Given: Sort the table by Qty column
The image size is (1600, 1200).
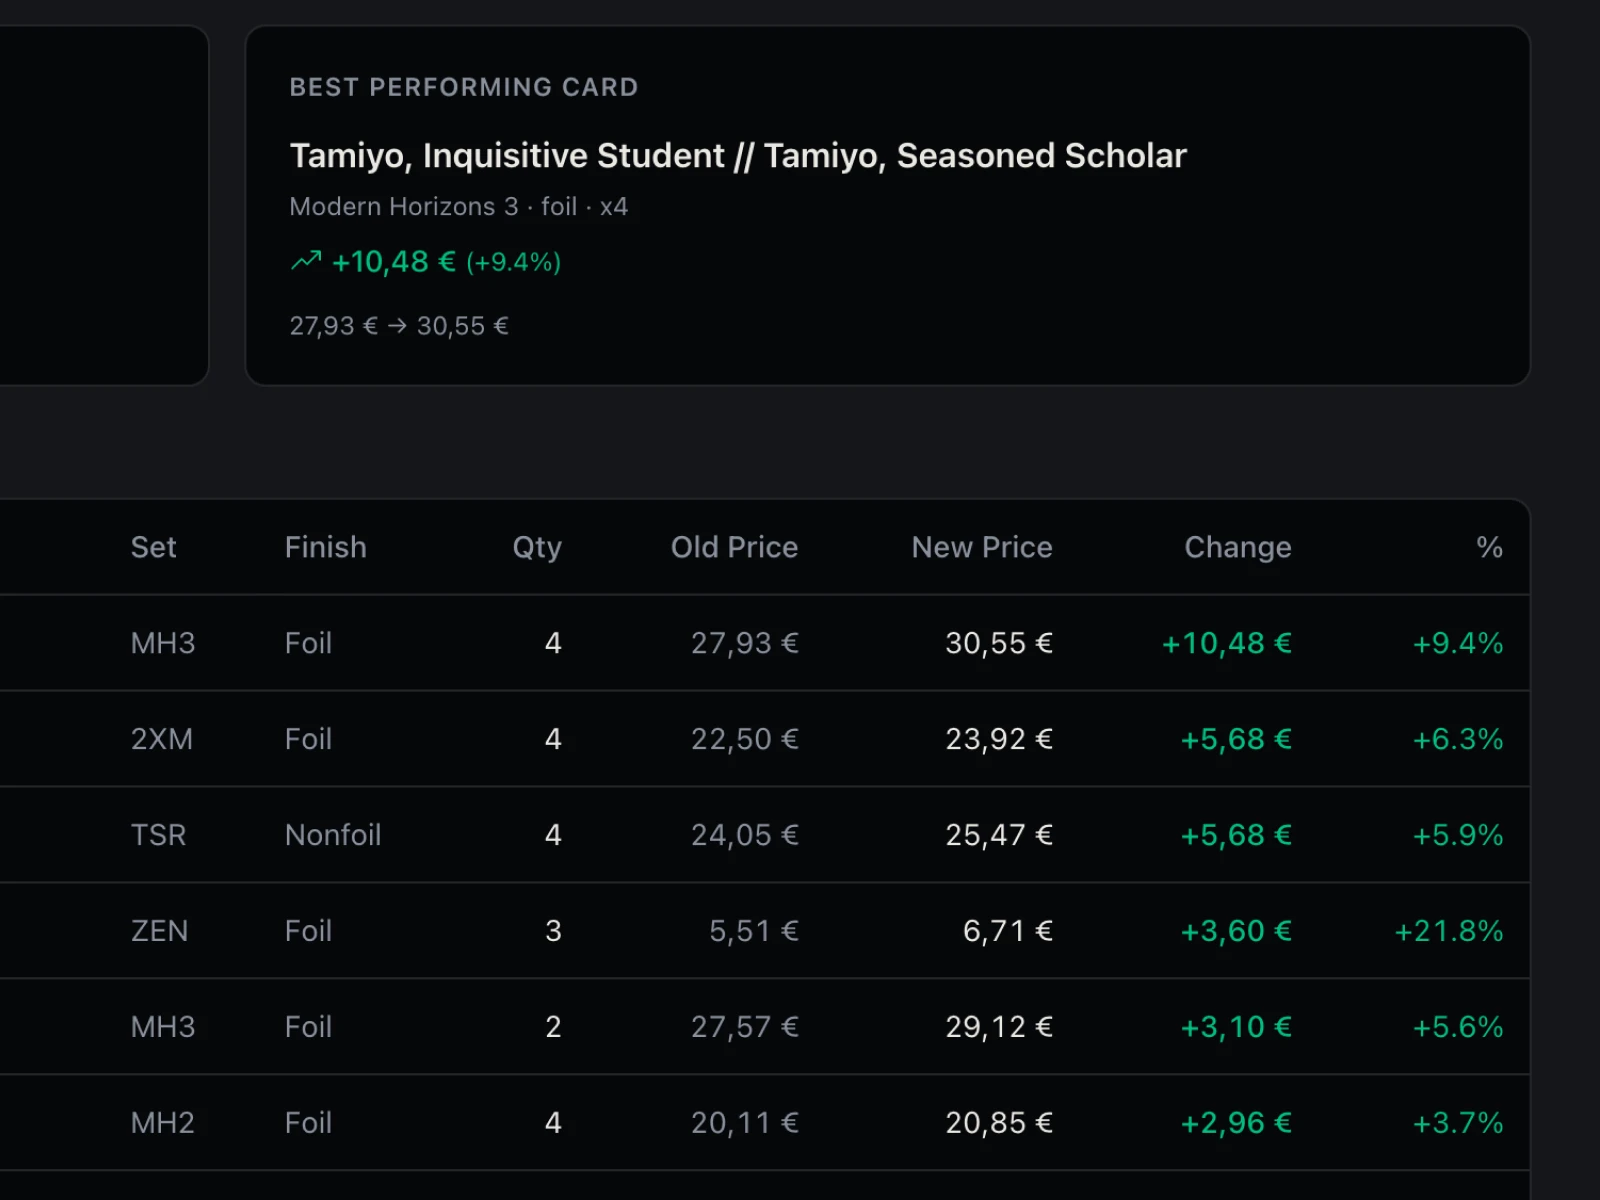Looking at the screenshot, I should tap(537, 547).
